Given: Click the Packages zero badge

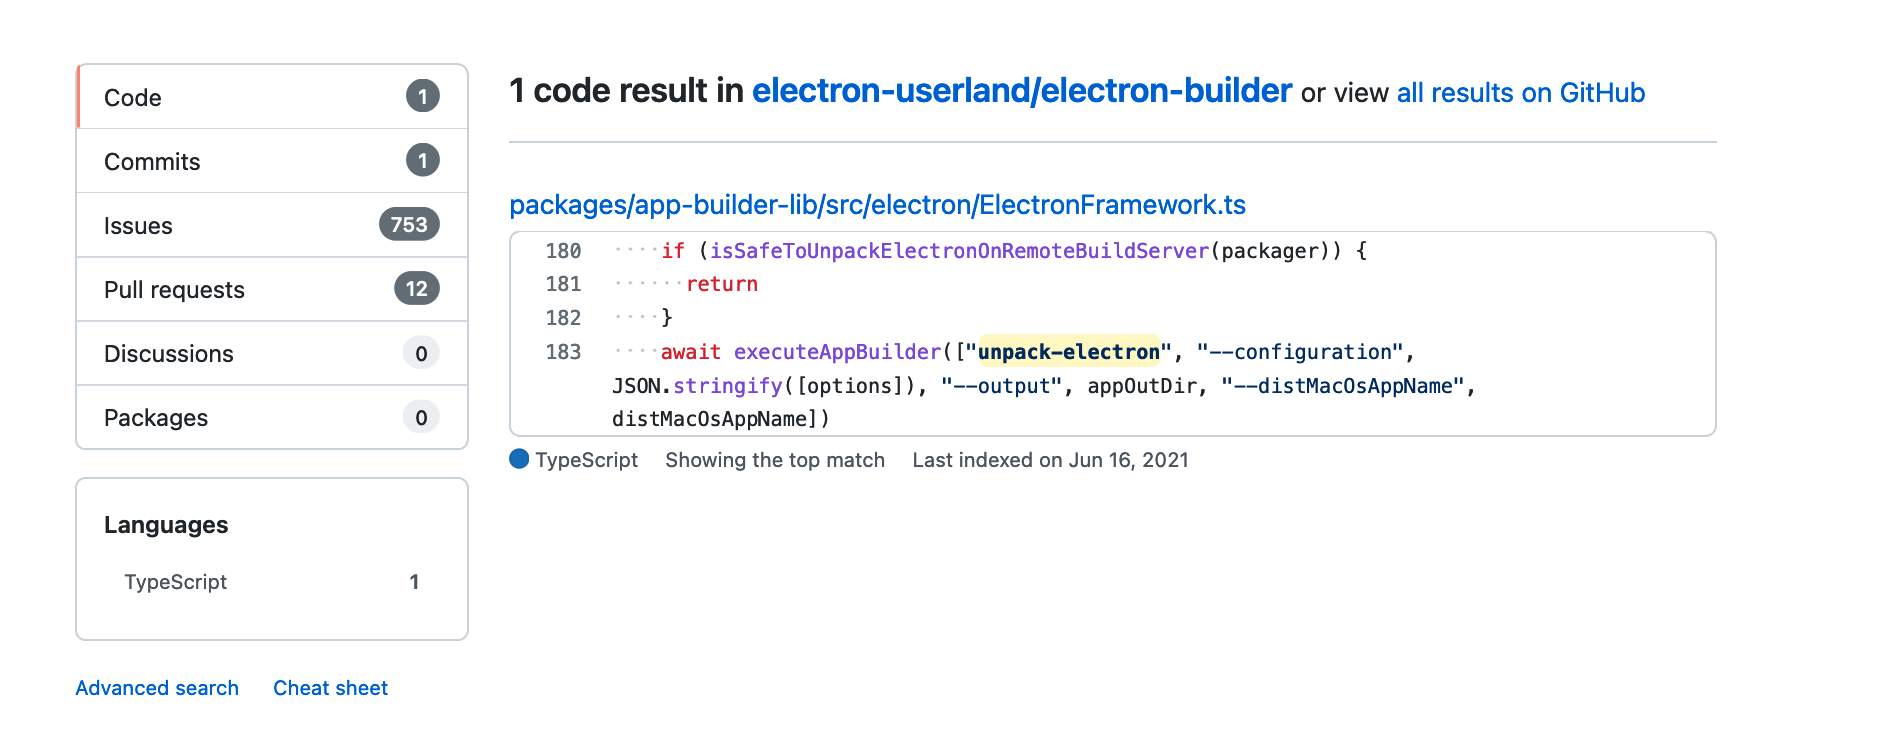Looking at the screenshot, I should pyautogui.click(x=421, y=417).
